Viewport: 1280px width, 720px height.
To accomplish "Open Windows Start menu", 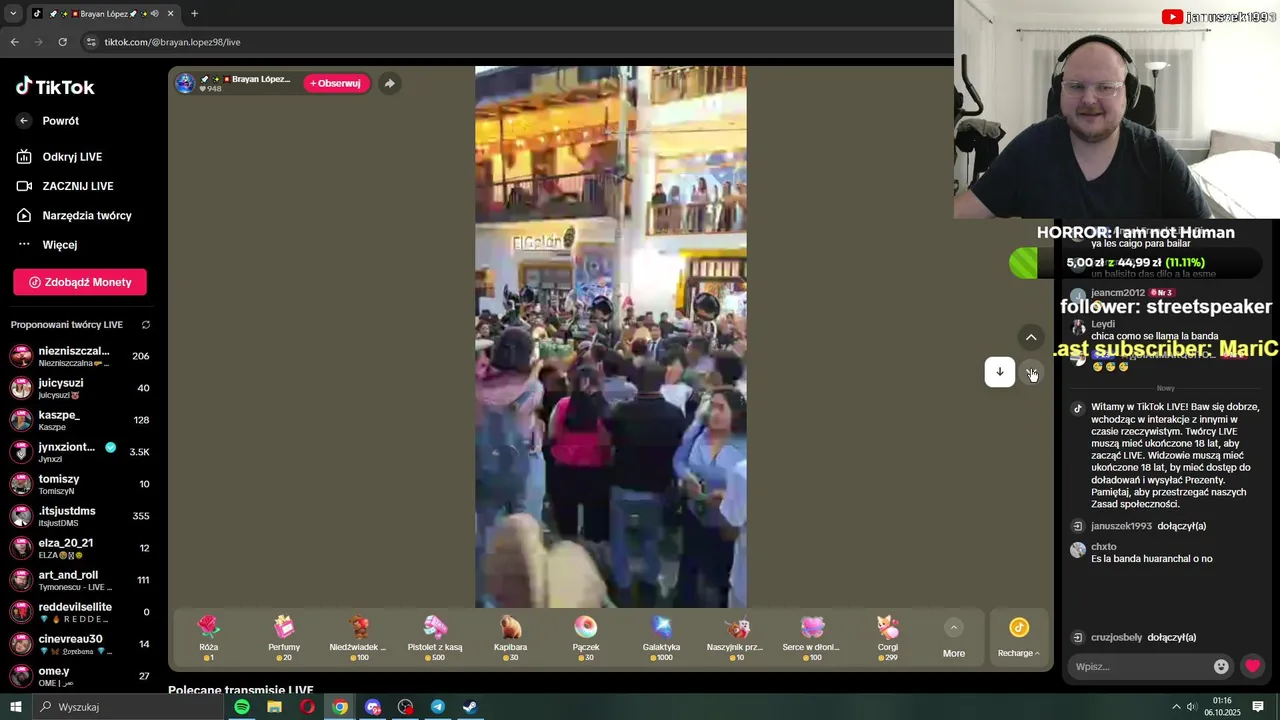I will coord(15,707).
